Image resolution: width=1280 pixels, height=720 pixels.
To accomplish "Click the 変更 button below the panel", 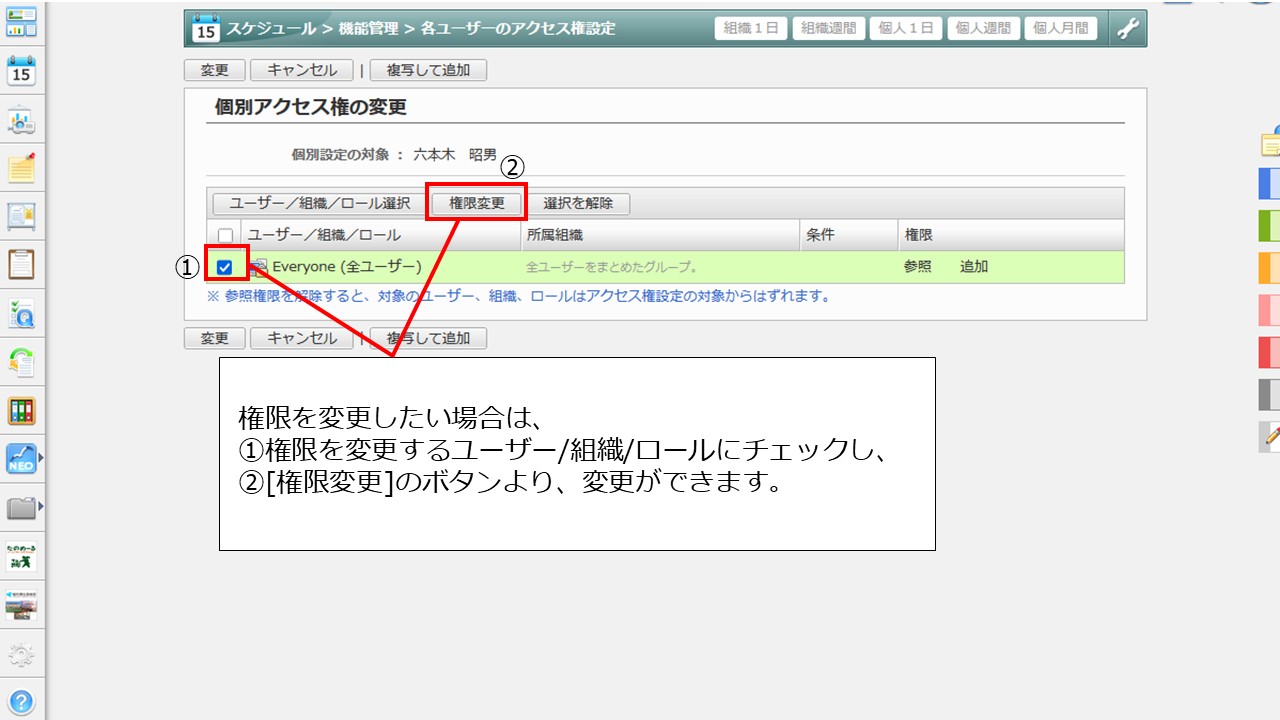I will [x=215, y=338].
